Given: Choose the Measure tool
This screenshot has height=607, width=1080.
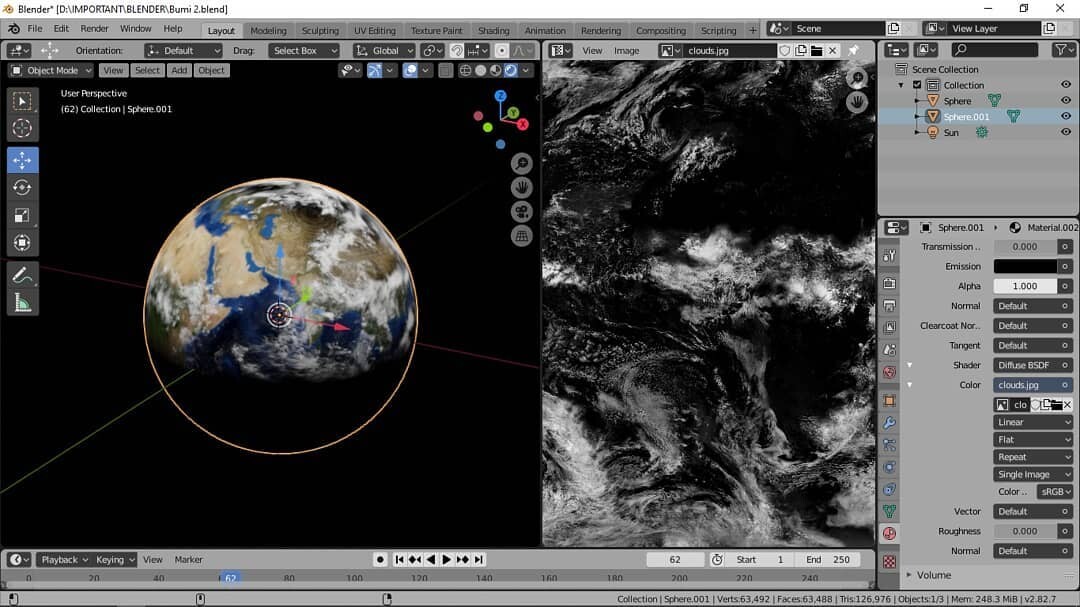Looking at the screenshot, I should pyautogui.click(x=22, y=301).
